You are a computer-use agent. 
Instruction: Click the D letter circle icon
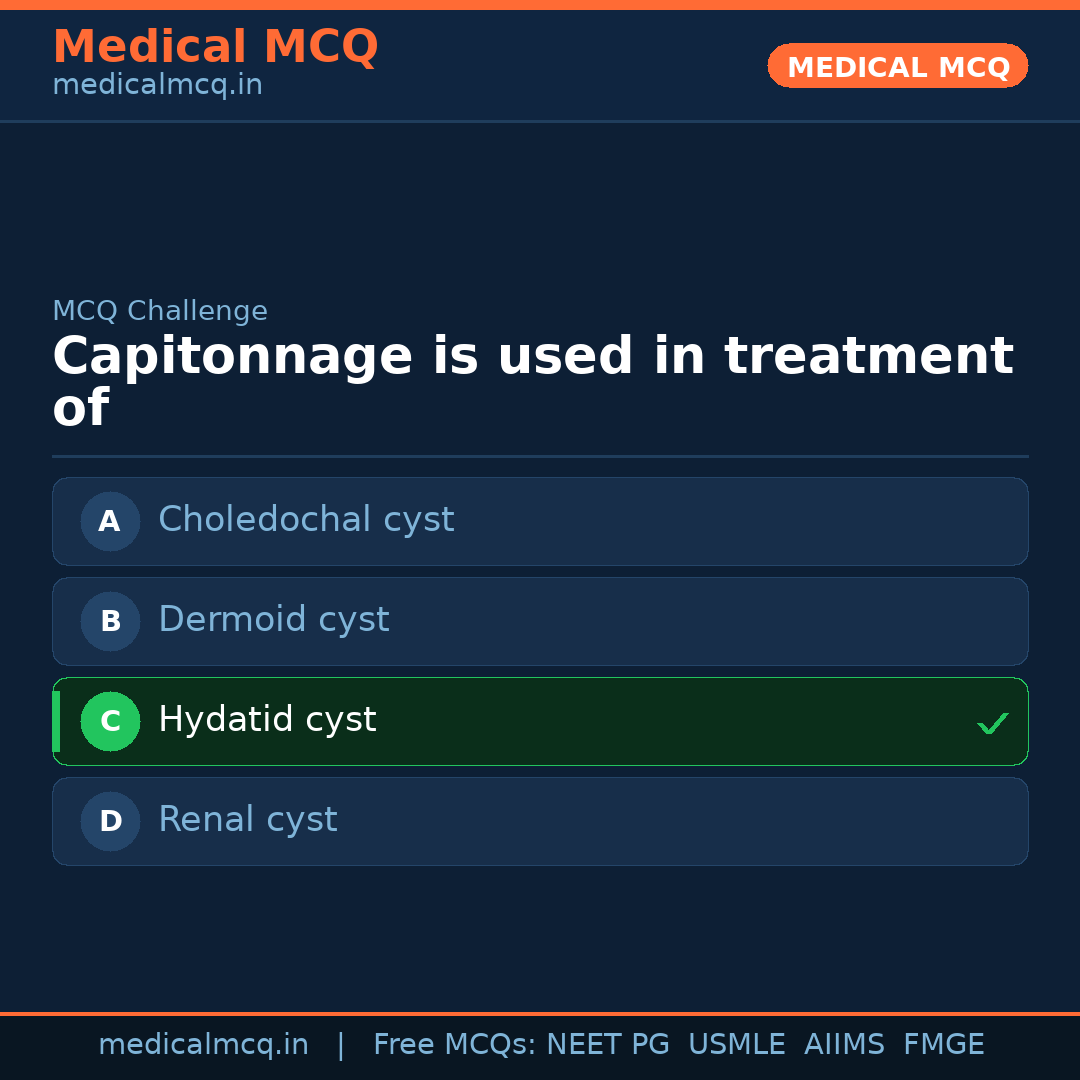(110, 821)
